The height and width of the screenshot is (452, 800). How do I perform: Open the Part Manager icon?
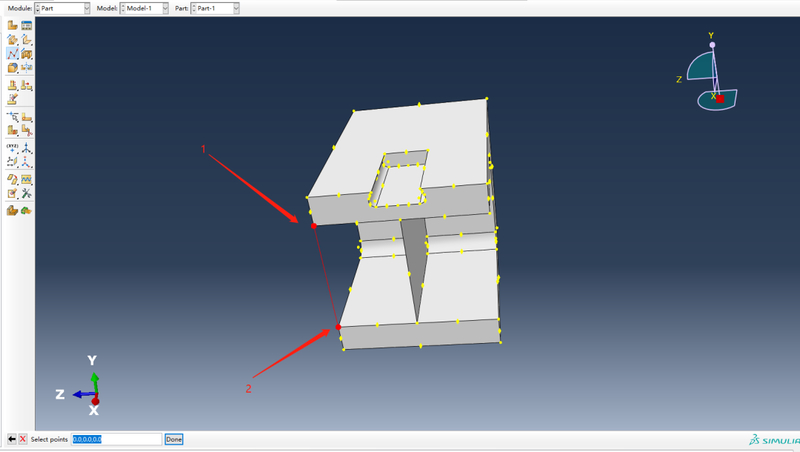click(27, 26)
